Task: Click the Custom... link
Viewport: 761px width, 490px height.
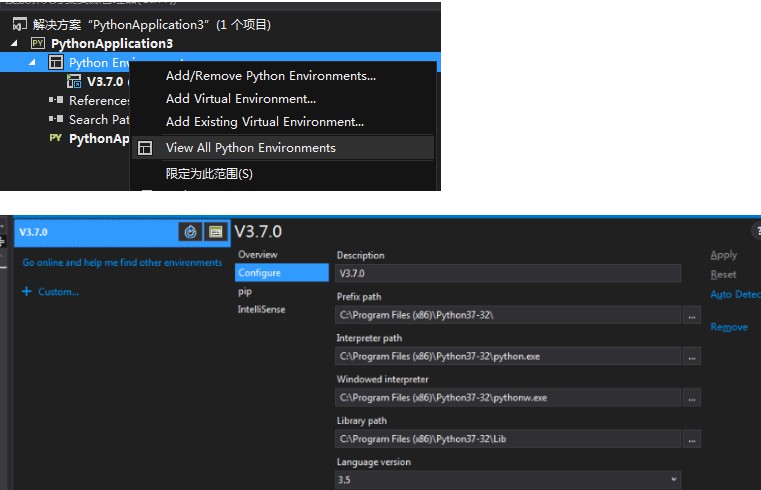Action: click(x=58, y=292)
